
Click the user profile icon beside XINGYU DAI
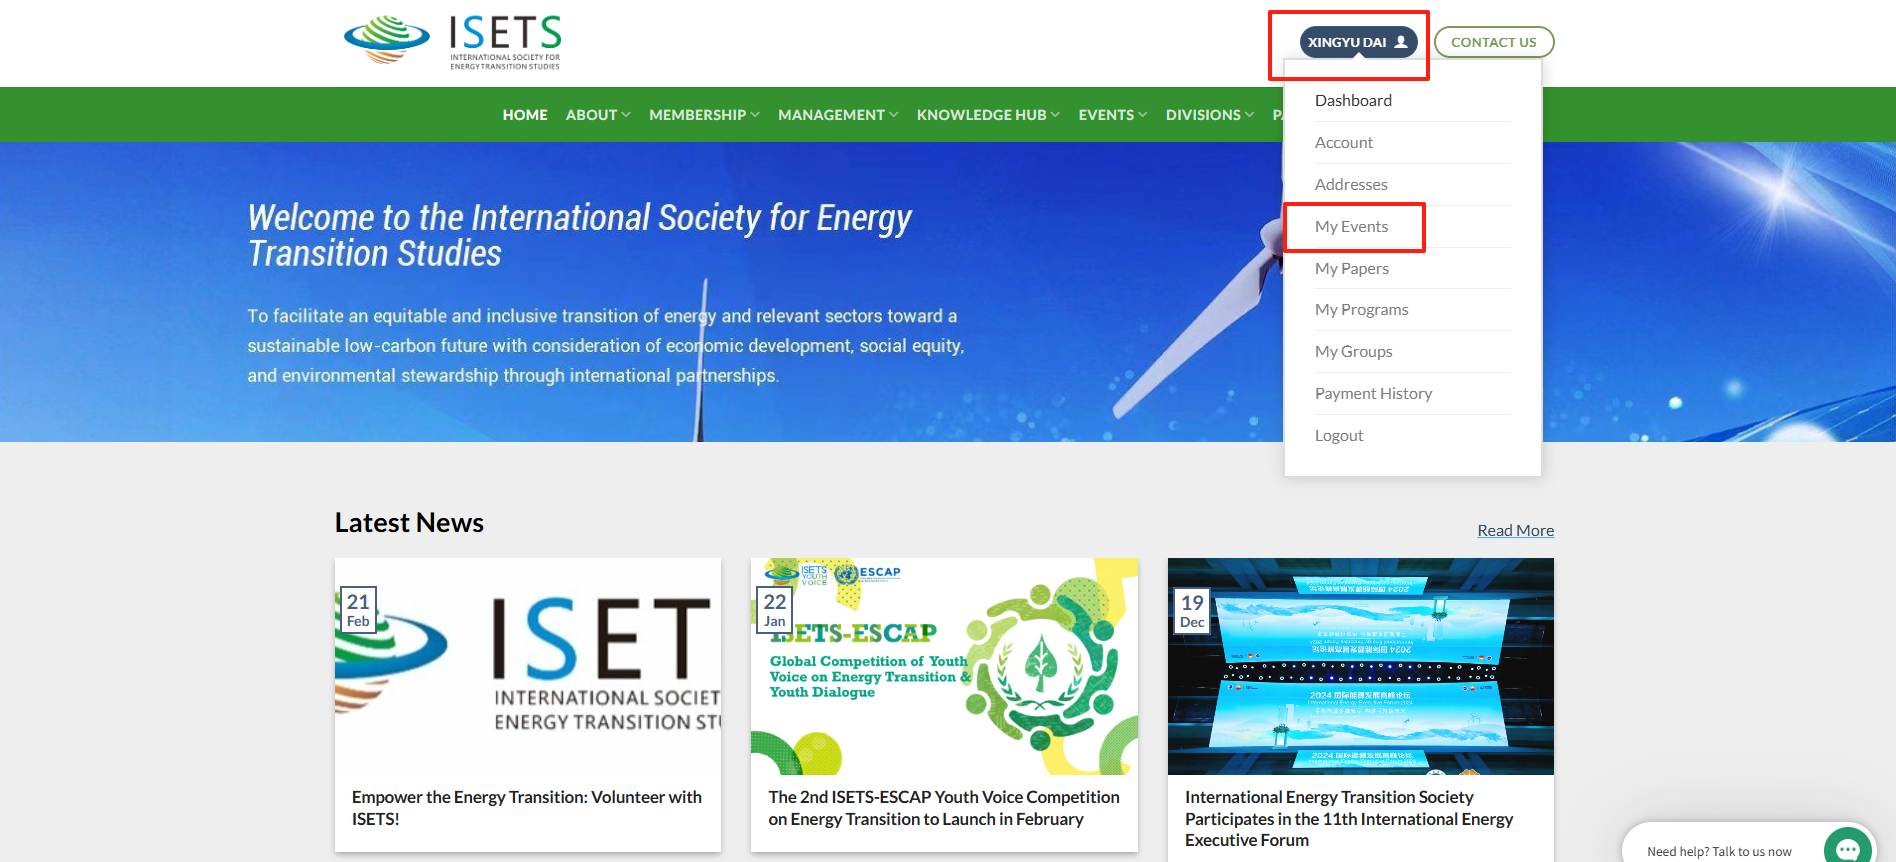(x=1401, y=42)
